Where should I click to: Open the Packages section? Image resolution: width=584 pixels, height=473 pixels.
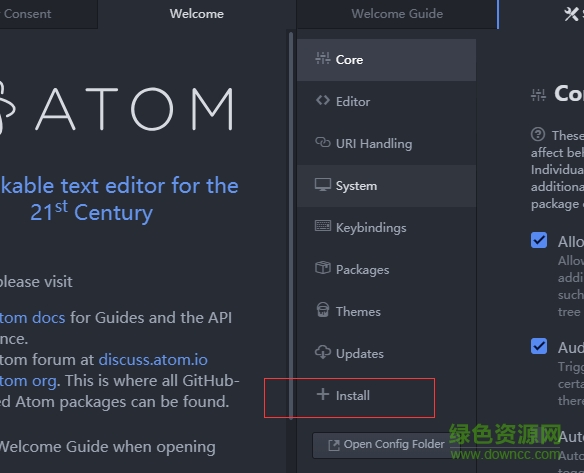click(386, 270)
